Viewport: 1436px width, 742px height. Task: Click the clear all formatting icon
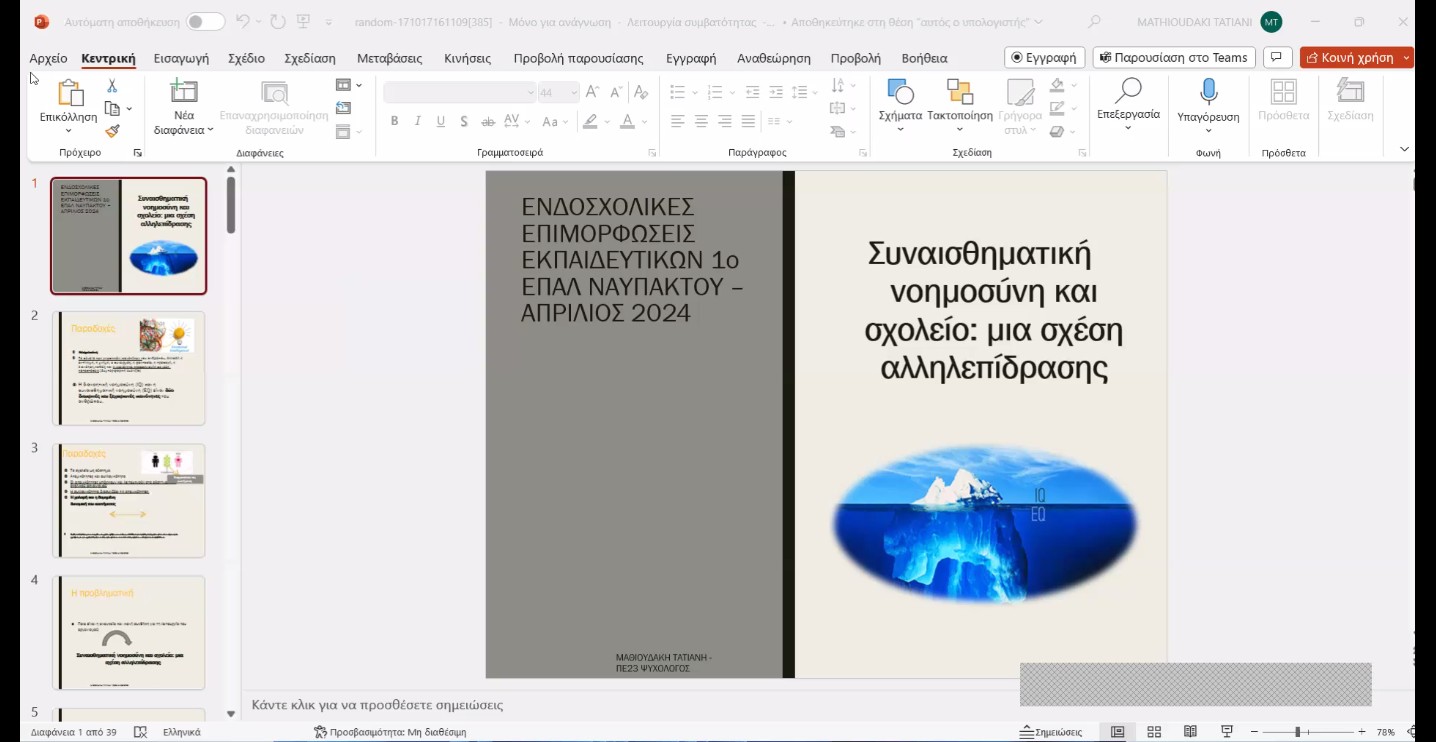pyautogui.click(x=641, y=93)
